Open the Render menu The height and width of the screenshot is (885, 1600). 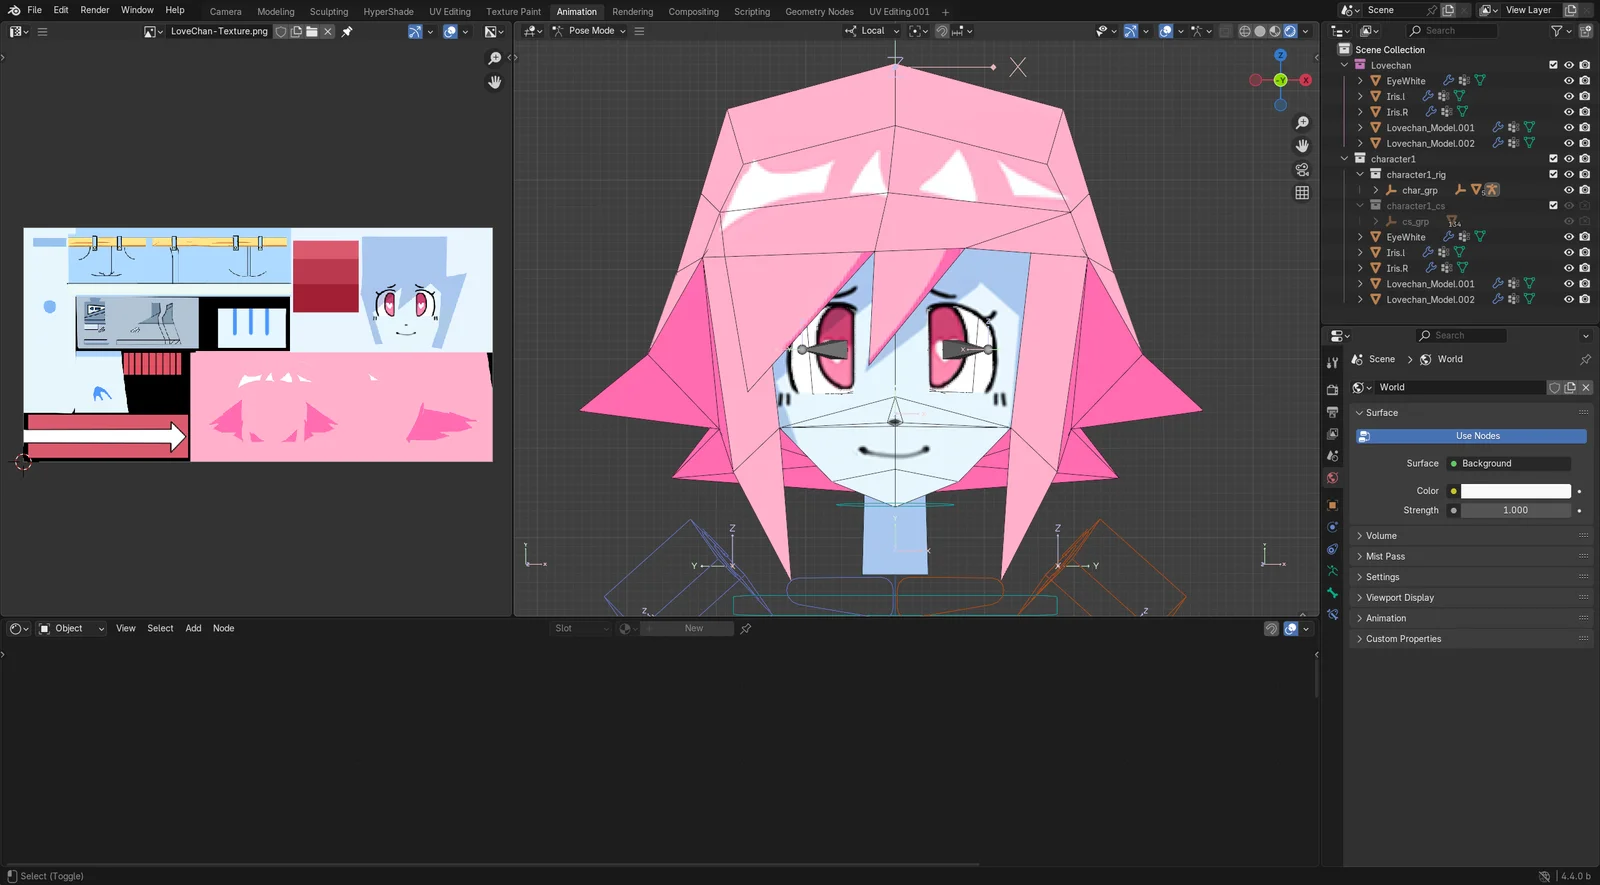(x=95, y=10)
